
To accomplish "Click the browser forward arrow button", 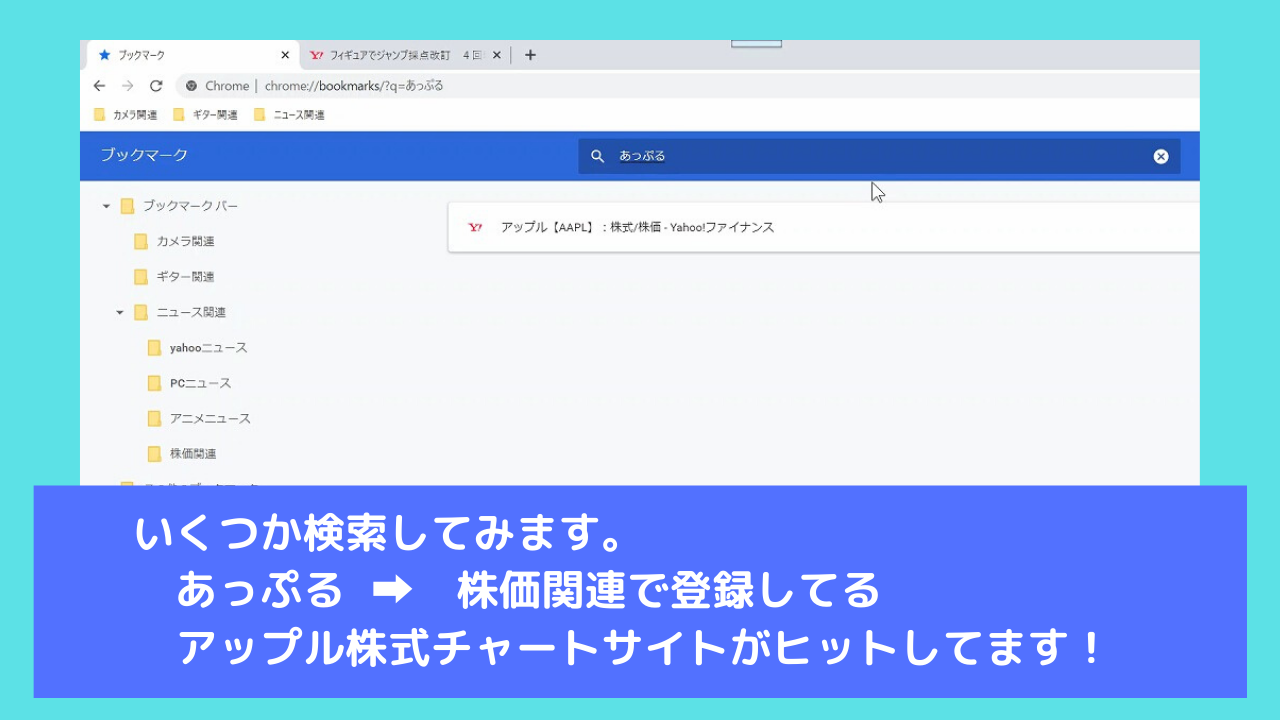I will pos(127,86).
